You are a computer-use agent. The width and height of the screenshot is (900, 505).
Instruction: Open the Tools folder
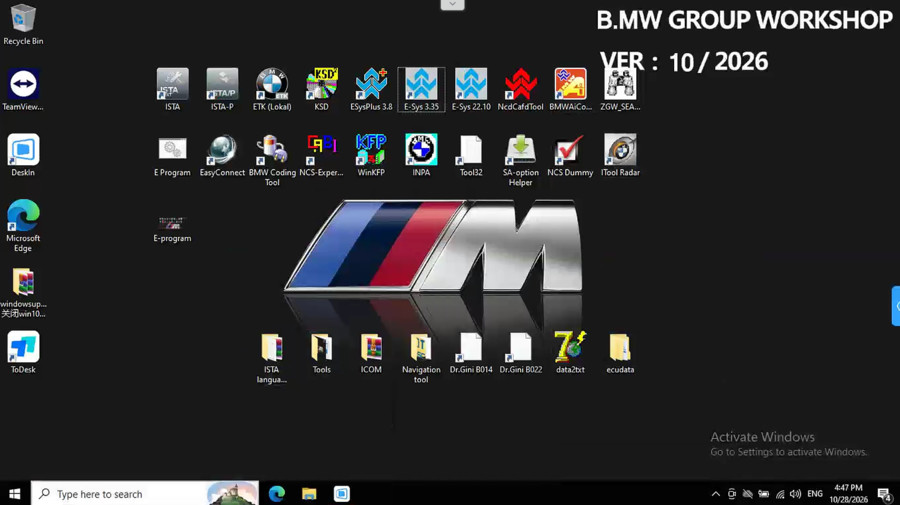pyautogui.click(x=321, y=354)
